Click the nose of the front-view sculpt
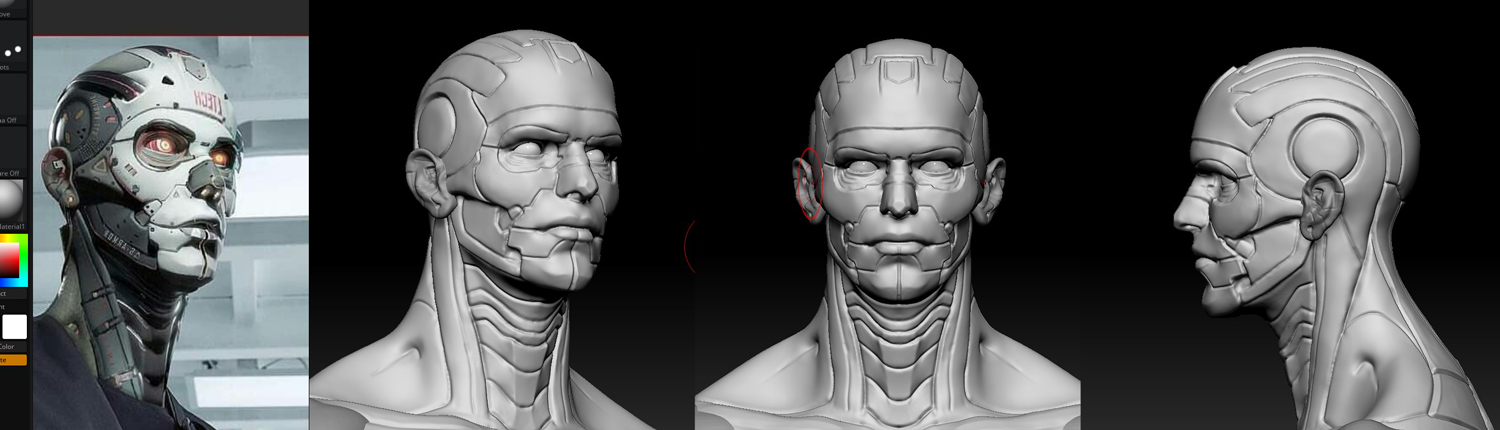The height and width of the screenshot is (430, 1500). pos(899,197)
